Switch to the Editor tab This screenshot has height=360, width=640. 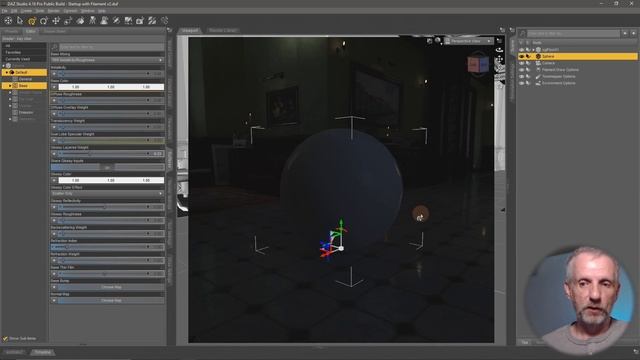[x=31, y=31]
